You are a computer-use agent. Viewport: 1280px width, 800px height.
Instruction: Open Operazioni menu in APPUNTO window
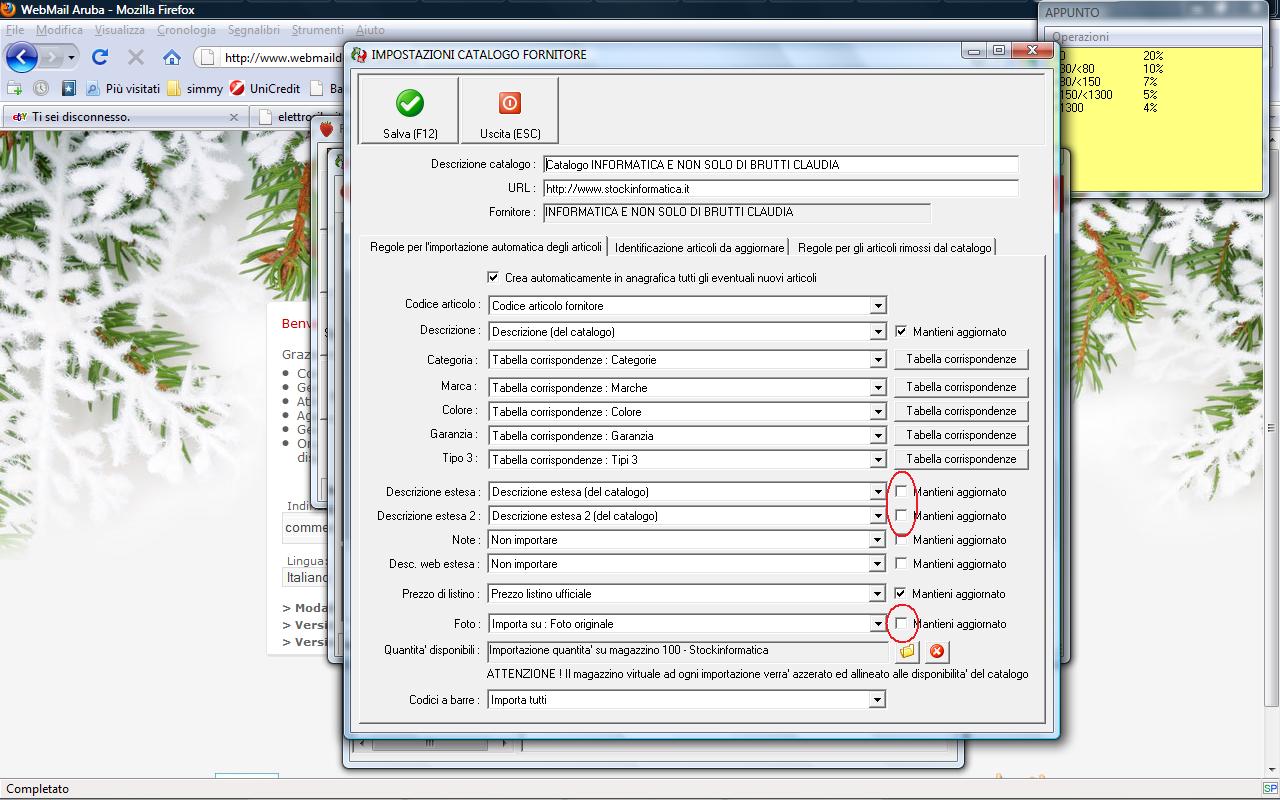(1080, 37)
